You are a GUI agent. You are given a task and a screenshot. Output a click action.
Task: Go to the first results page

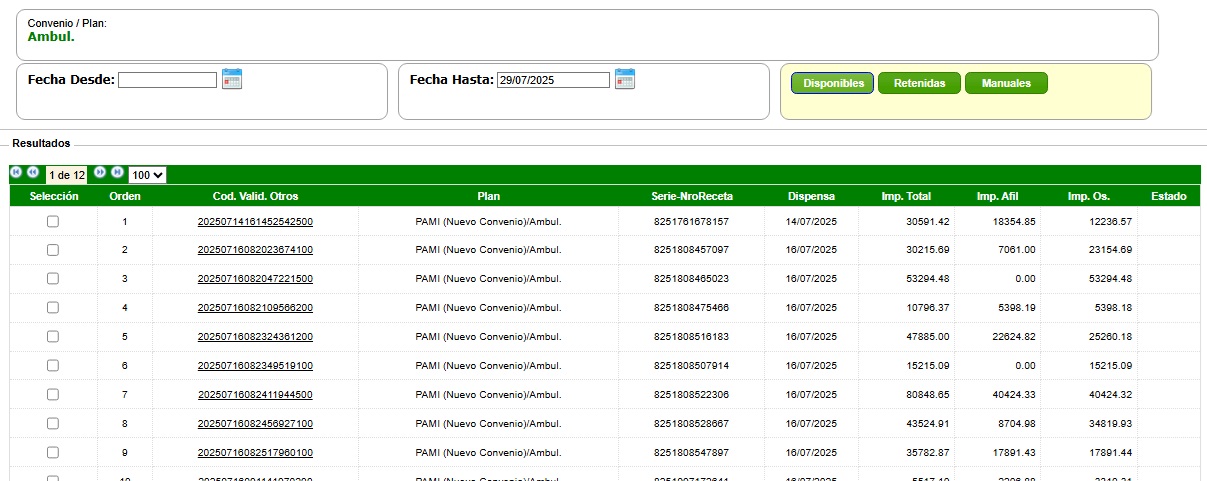17,172
